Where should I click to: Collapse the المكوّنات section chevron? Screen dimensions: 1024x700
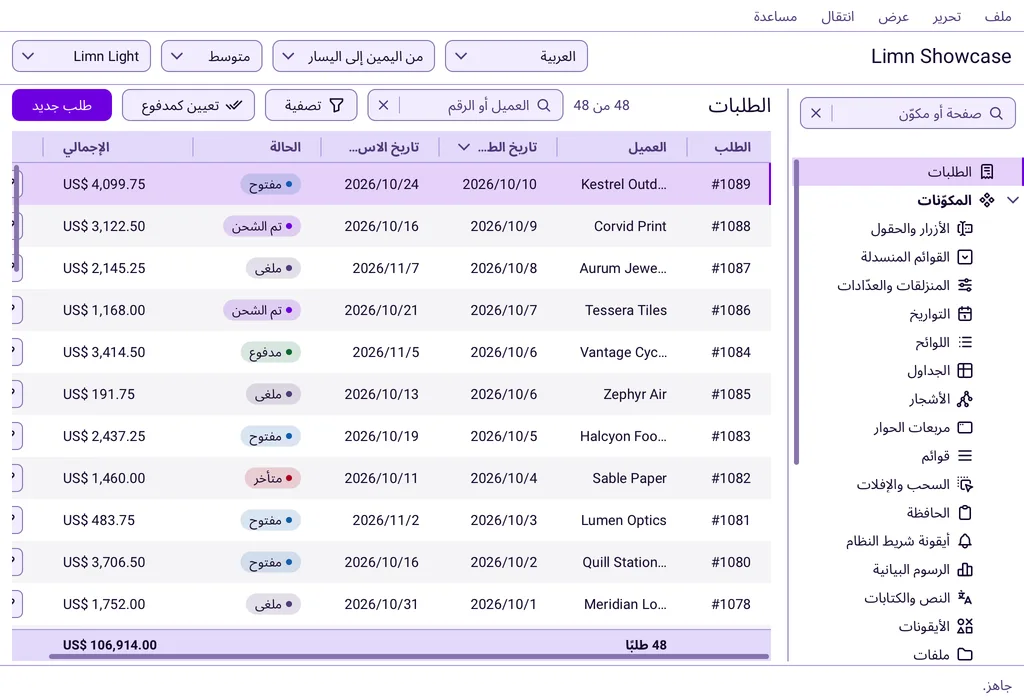(1012, 200)
